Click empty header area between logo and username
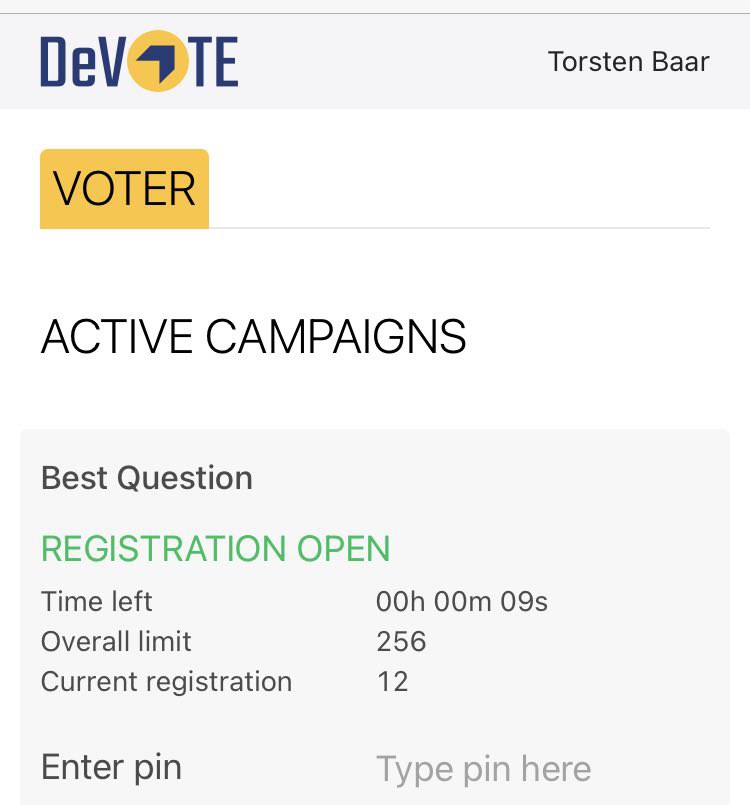750x805 pixels. click(390, 61)
